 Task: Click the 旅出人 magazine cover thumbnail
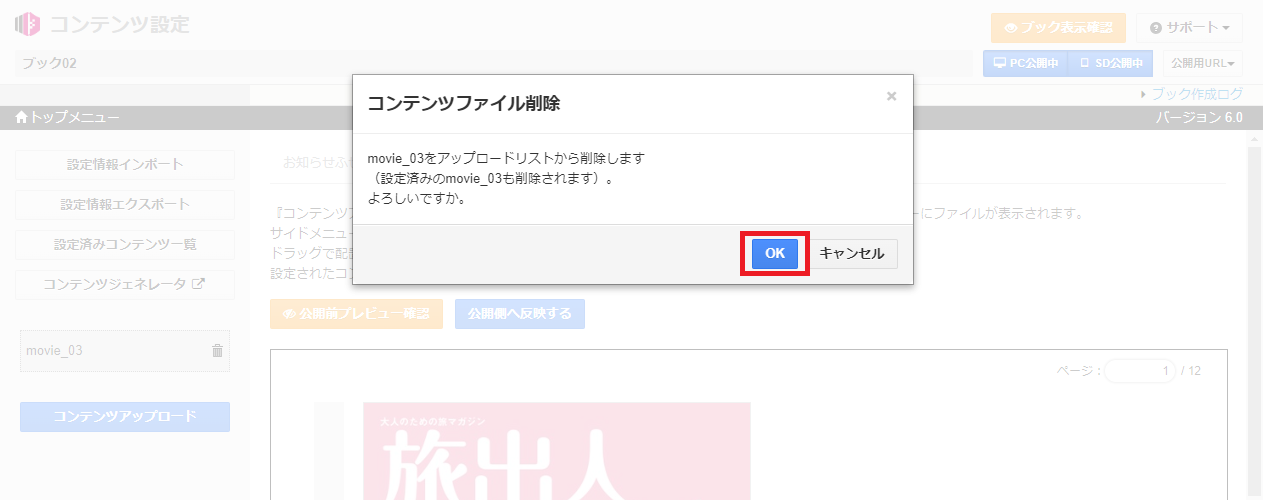click(556, 451)
